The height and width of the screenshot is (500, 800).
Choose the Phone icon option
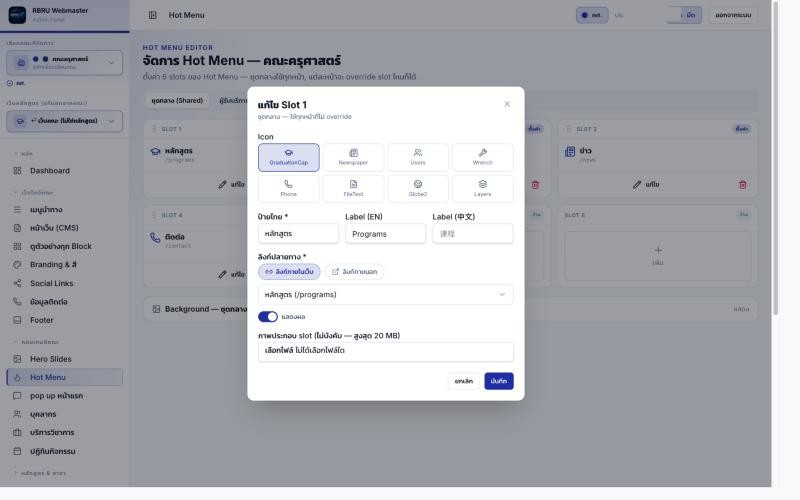(x=288, y=189)
